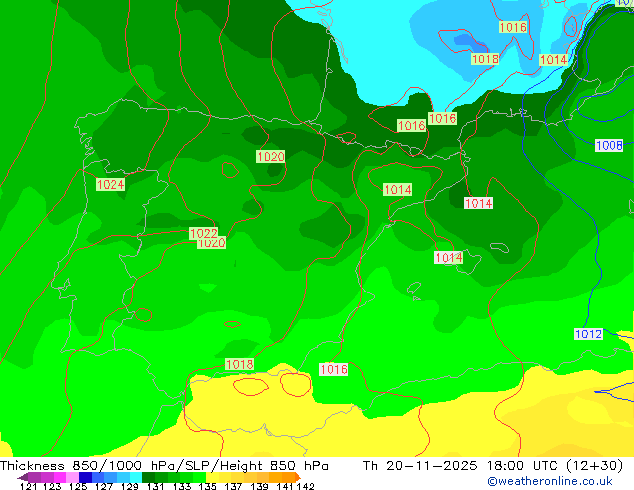Click the blue 1012 contour label
This screenshot has height=490, width=634.
pos(588,334)
